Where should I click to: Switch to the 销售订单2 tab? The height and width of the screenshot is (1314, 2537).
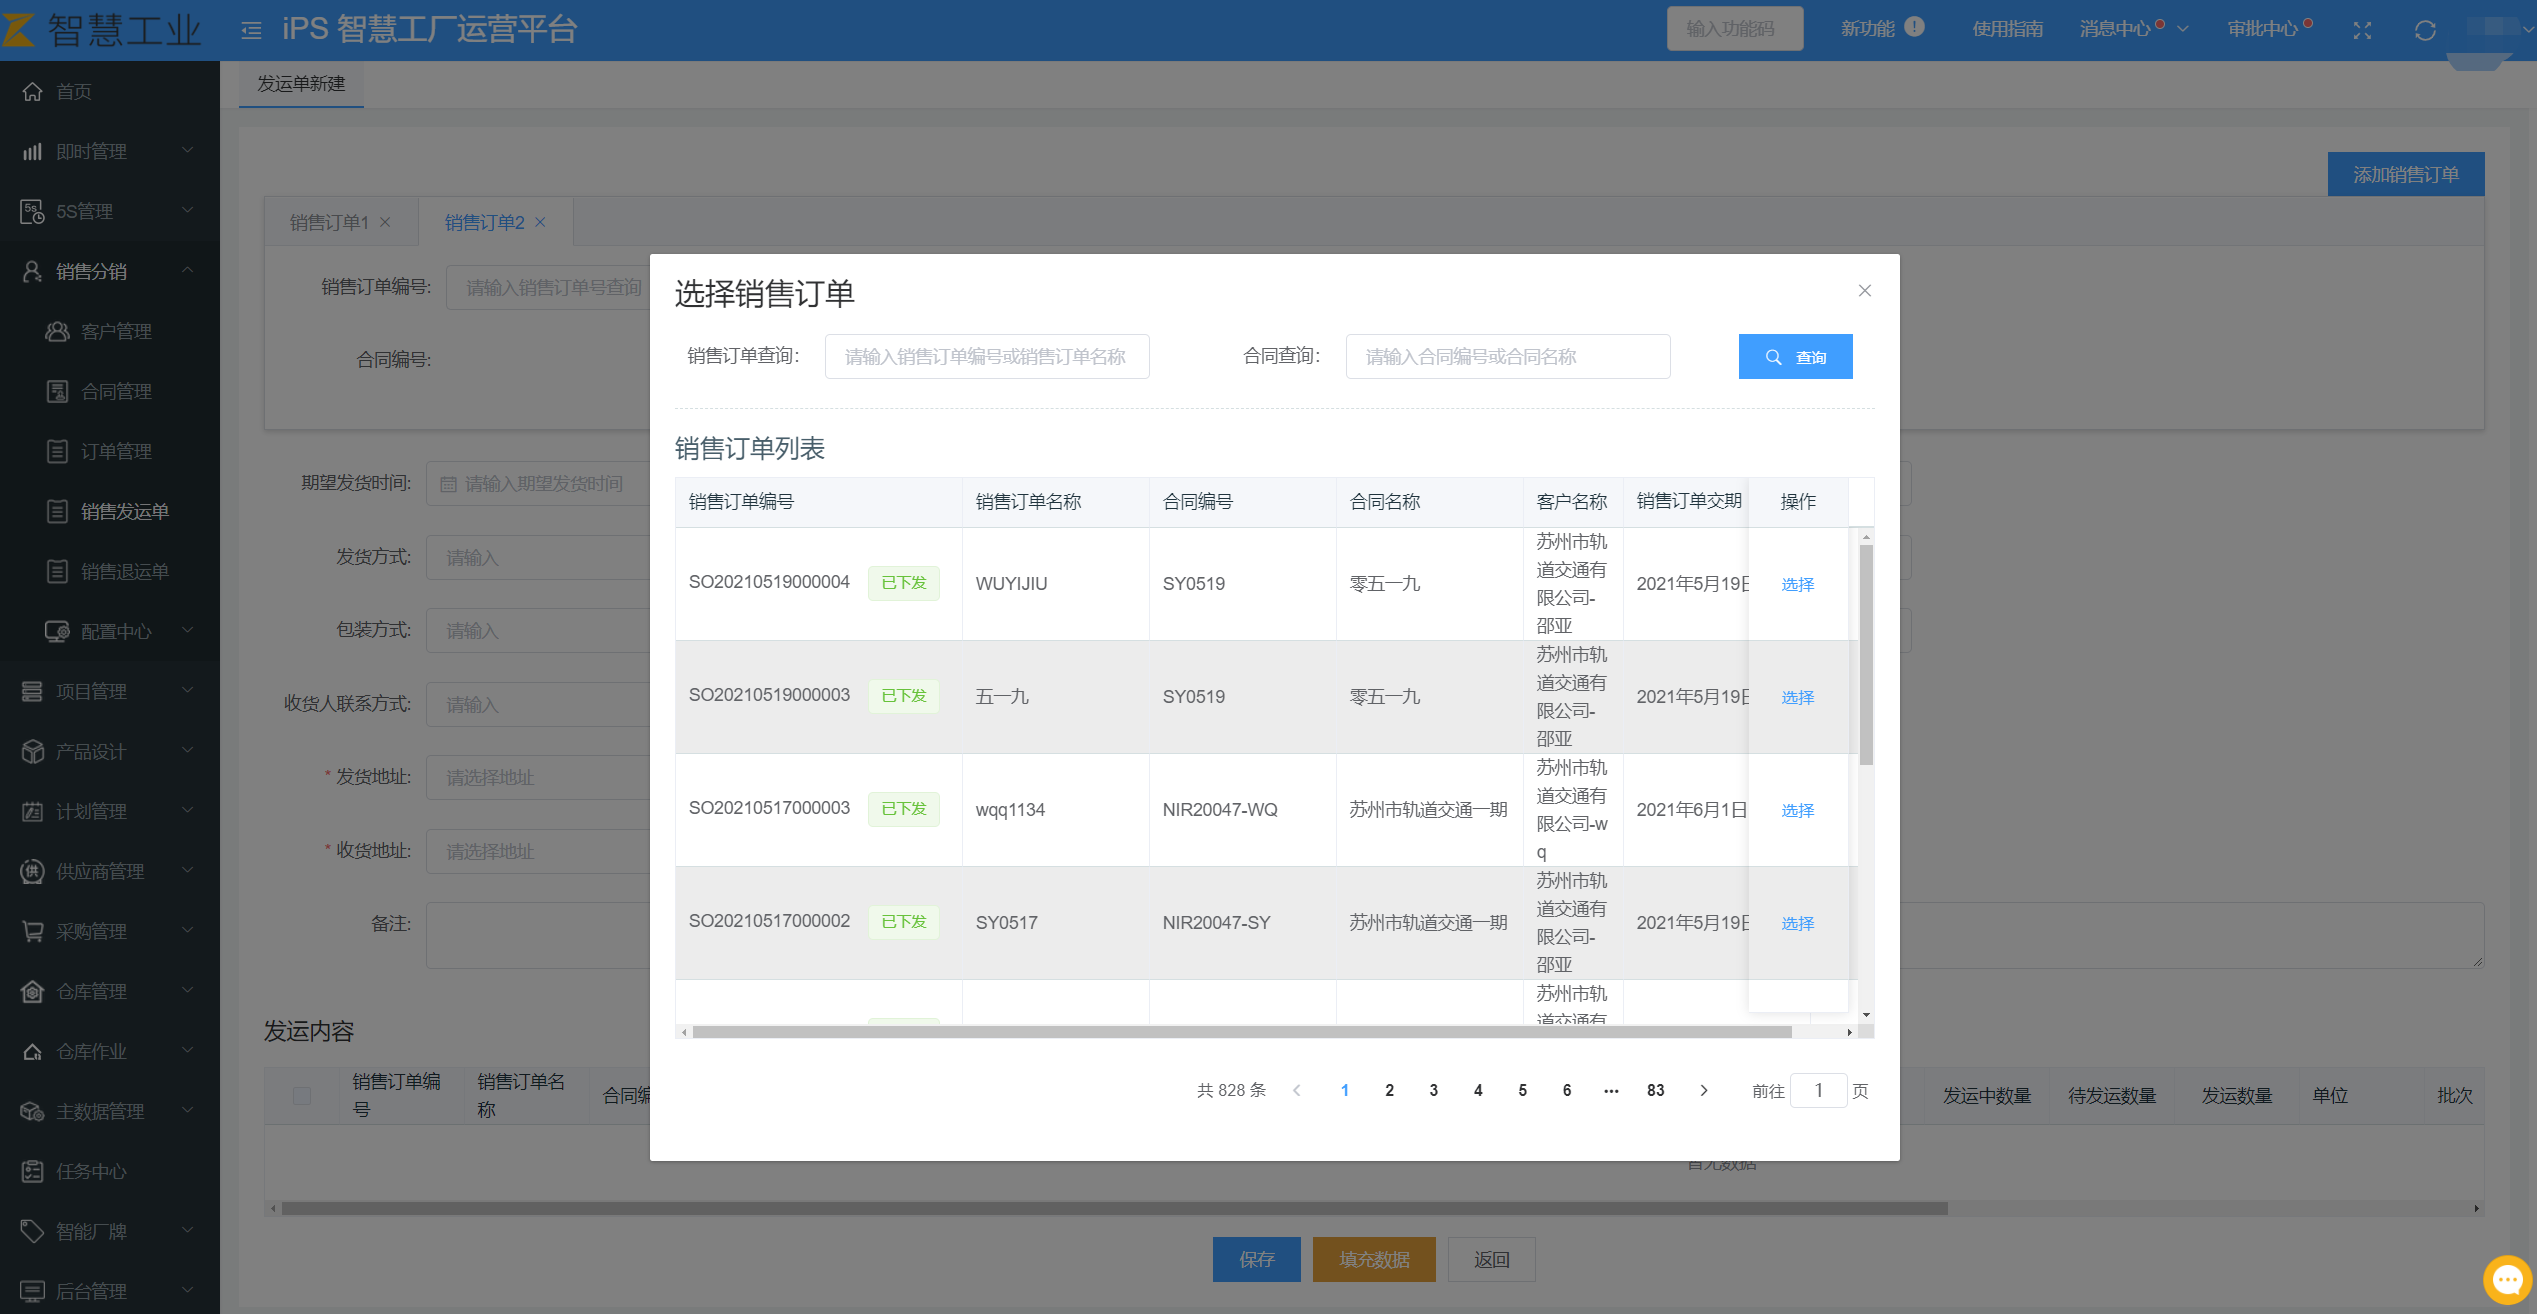tap(484, 223)
